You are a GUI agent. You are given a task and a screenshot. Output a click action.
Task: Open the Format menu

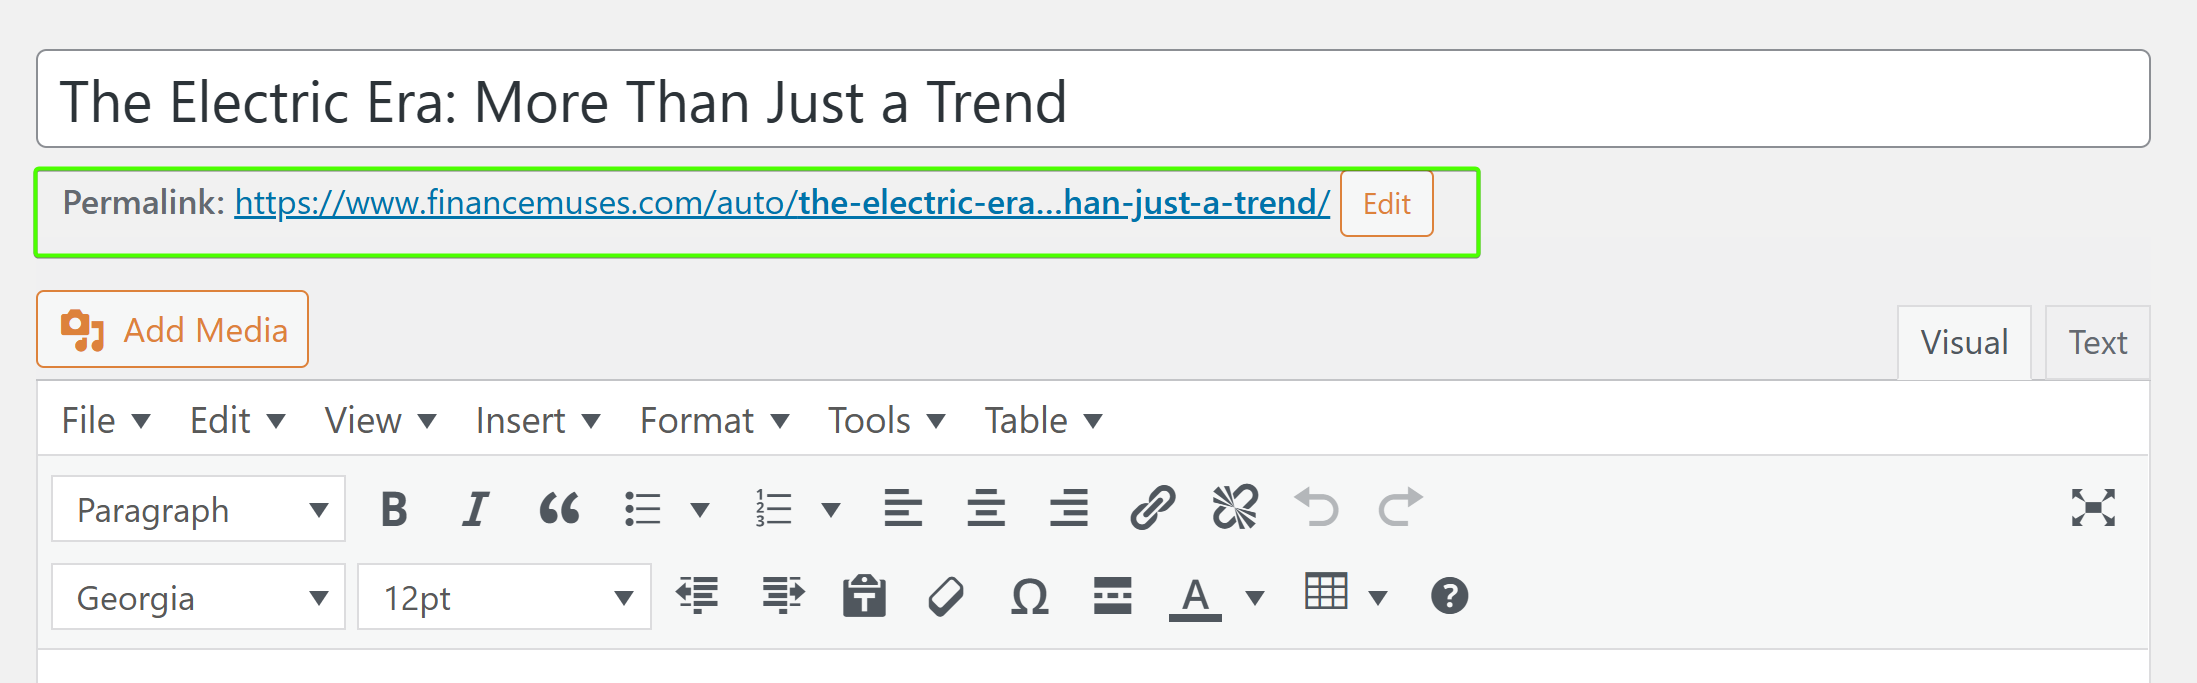tap(714, 421)
